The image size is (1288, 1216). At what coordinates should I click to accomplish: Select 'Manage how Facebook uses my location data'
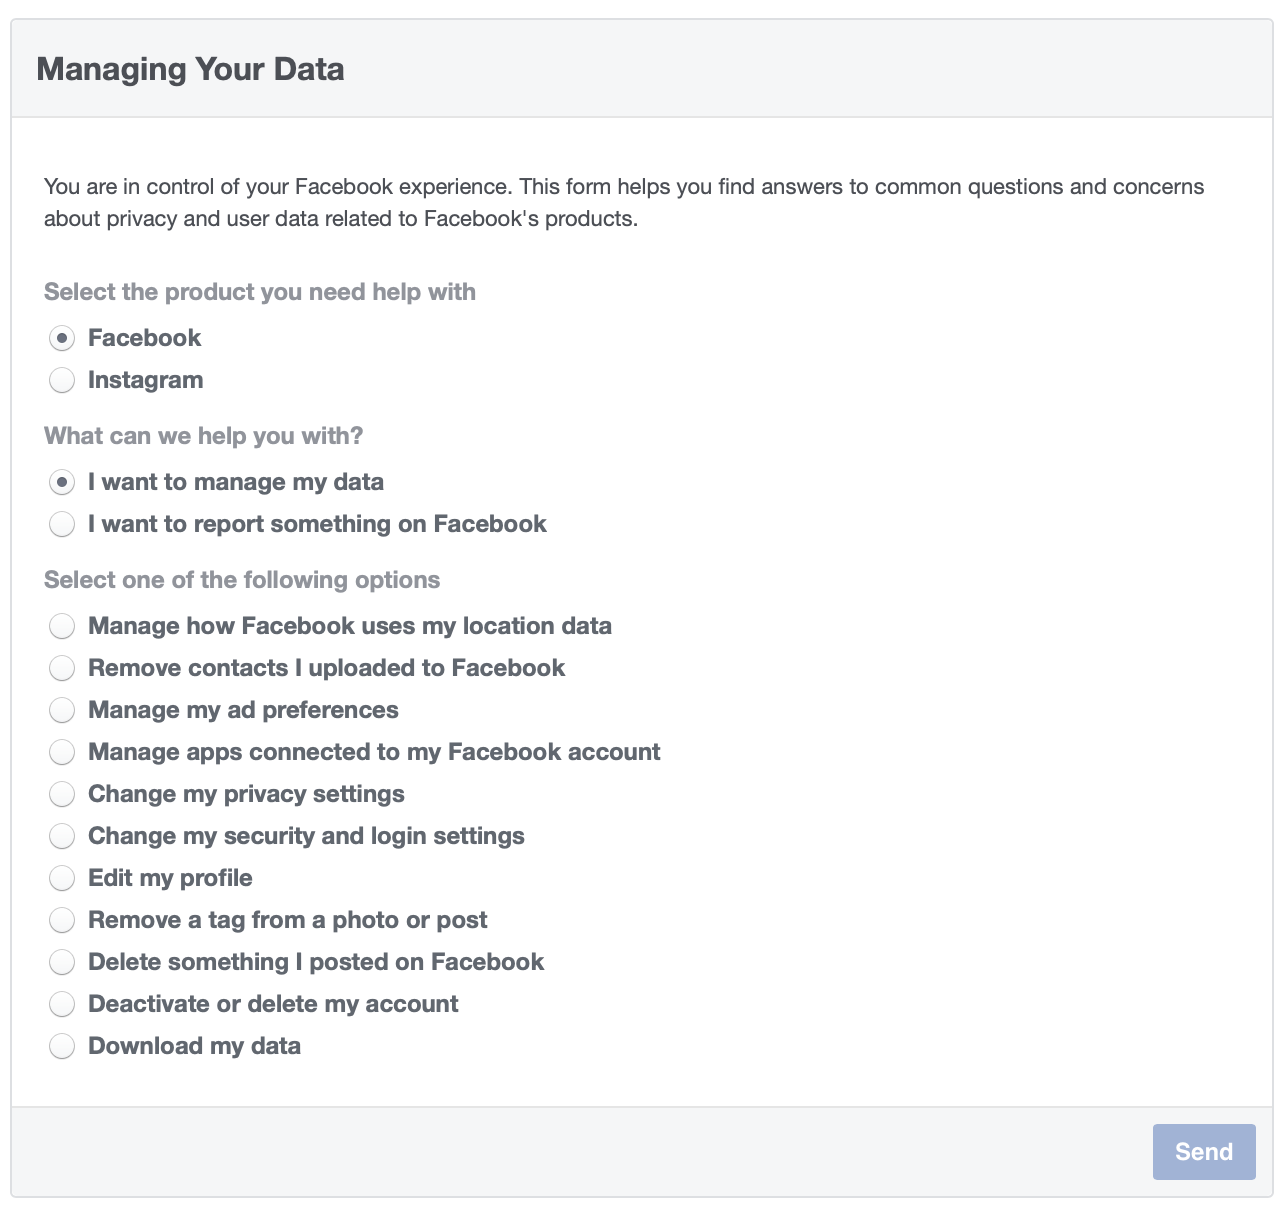(62, 626)
